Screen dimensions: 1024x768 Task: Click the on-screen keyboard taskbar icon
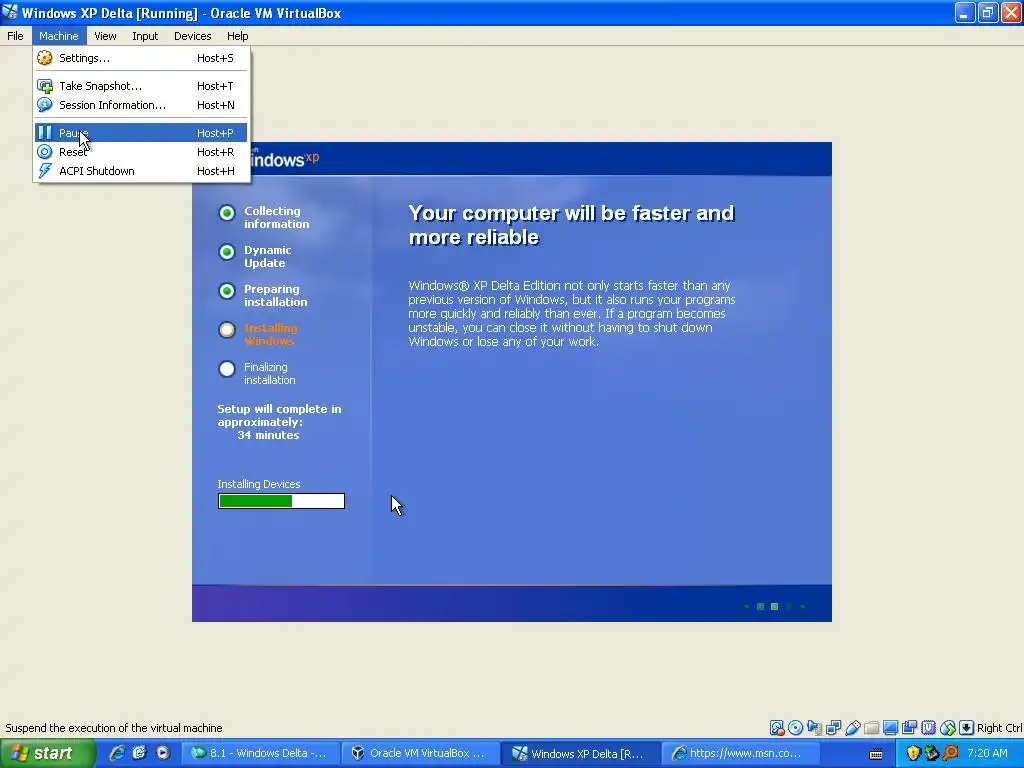pos(876,754)
